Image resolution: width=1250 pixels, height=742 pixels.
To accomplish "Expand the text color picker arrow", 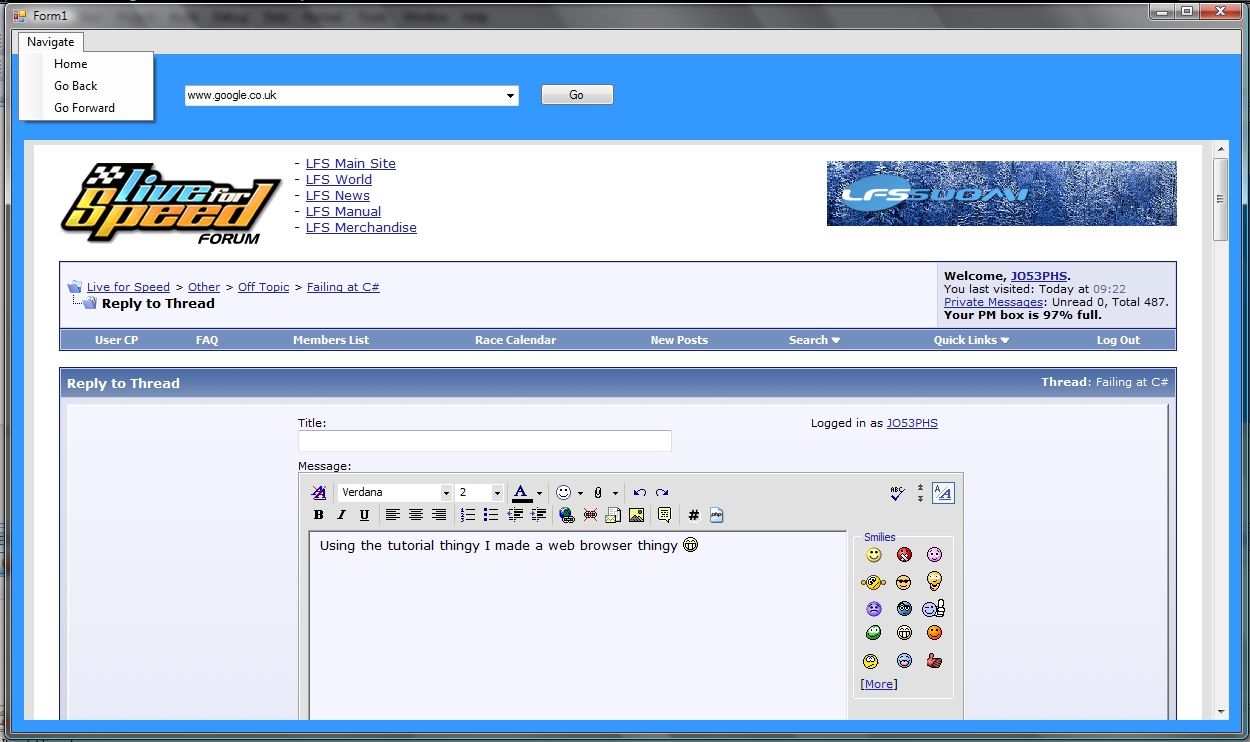I will (539, 493).
